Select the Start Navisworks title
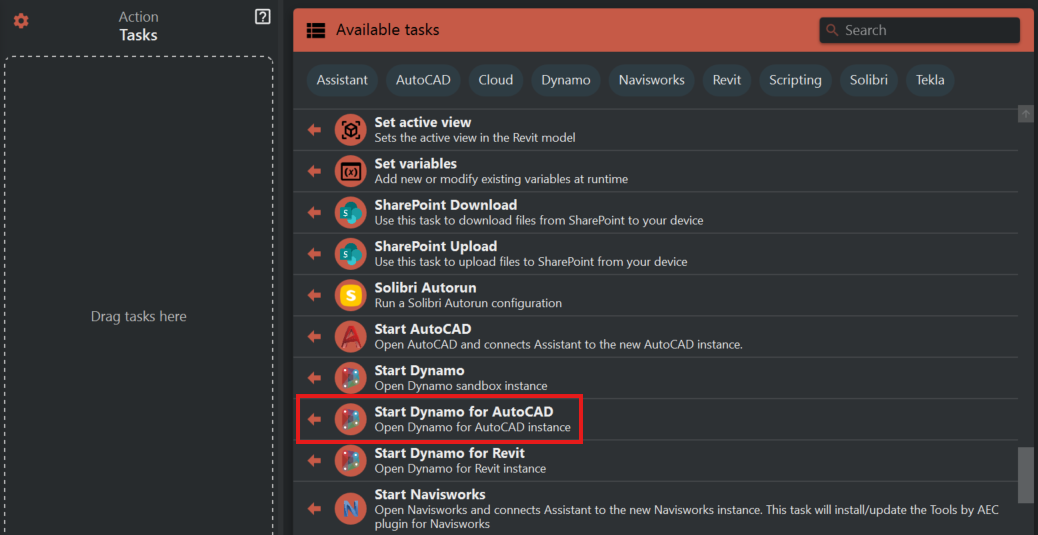Viewport: 1038px width, 535px height. (430, 495)
